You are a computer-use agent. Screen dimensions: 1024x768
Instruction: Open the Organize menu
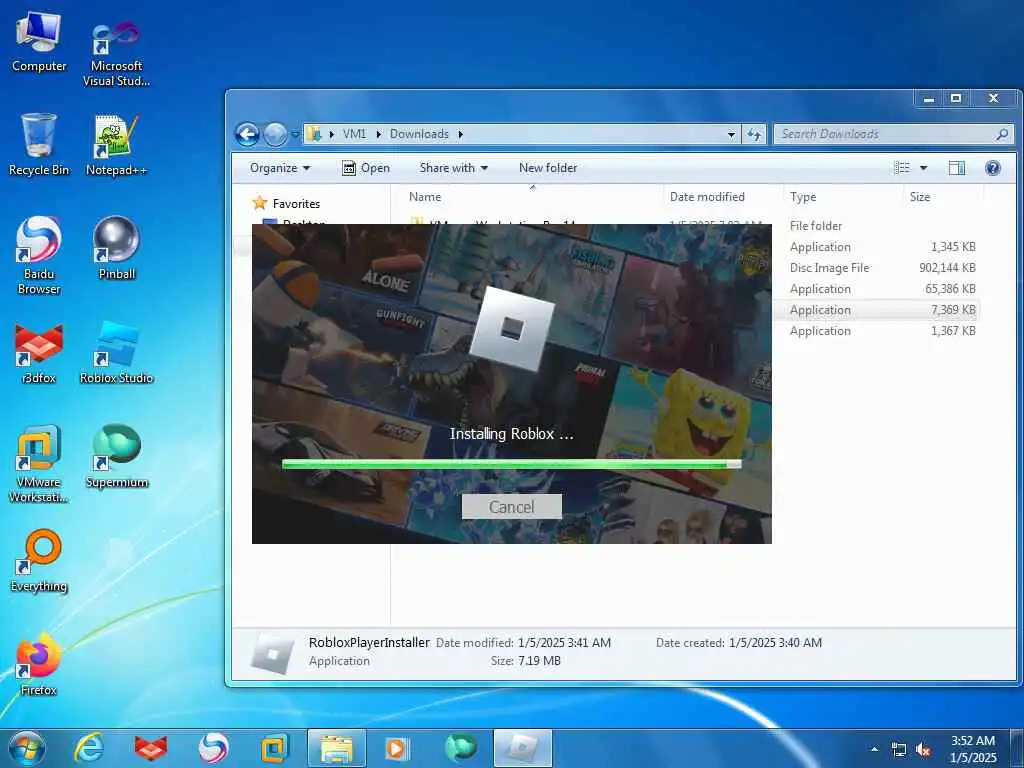coord(280,168)
